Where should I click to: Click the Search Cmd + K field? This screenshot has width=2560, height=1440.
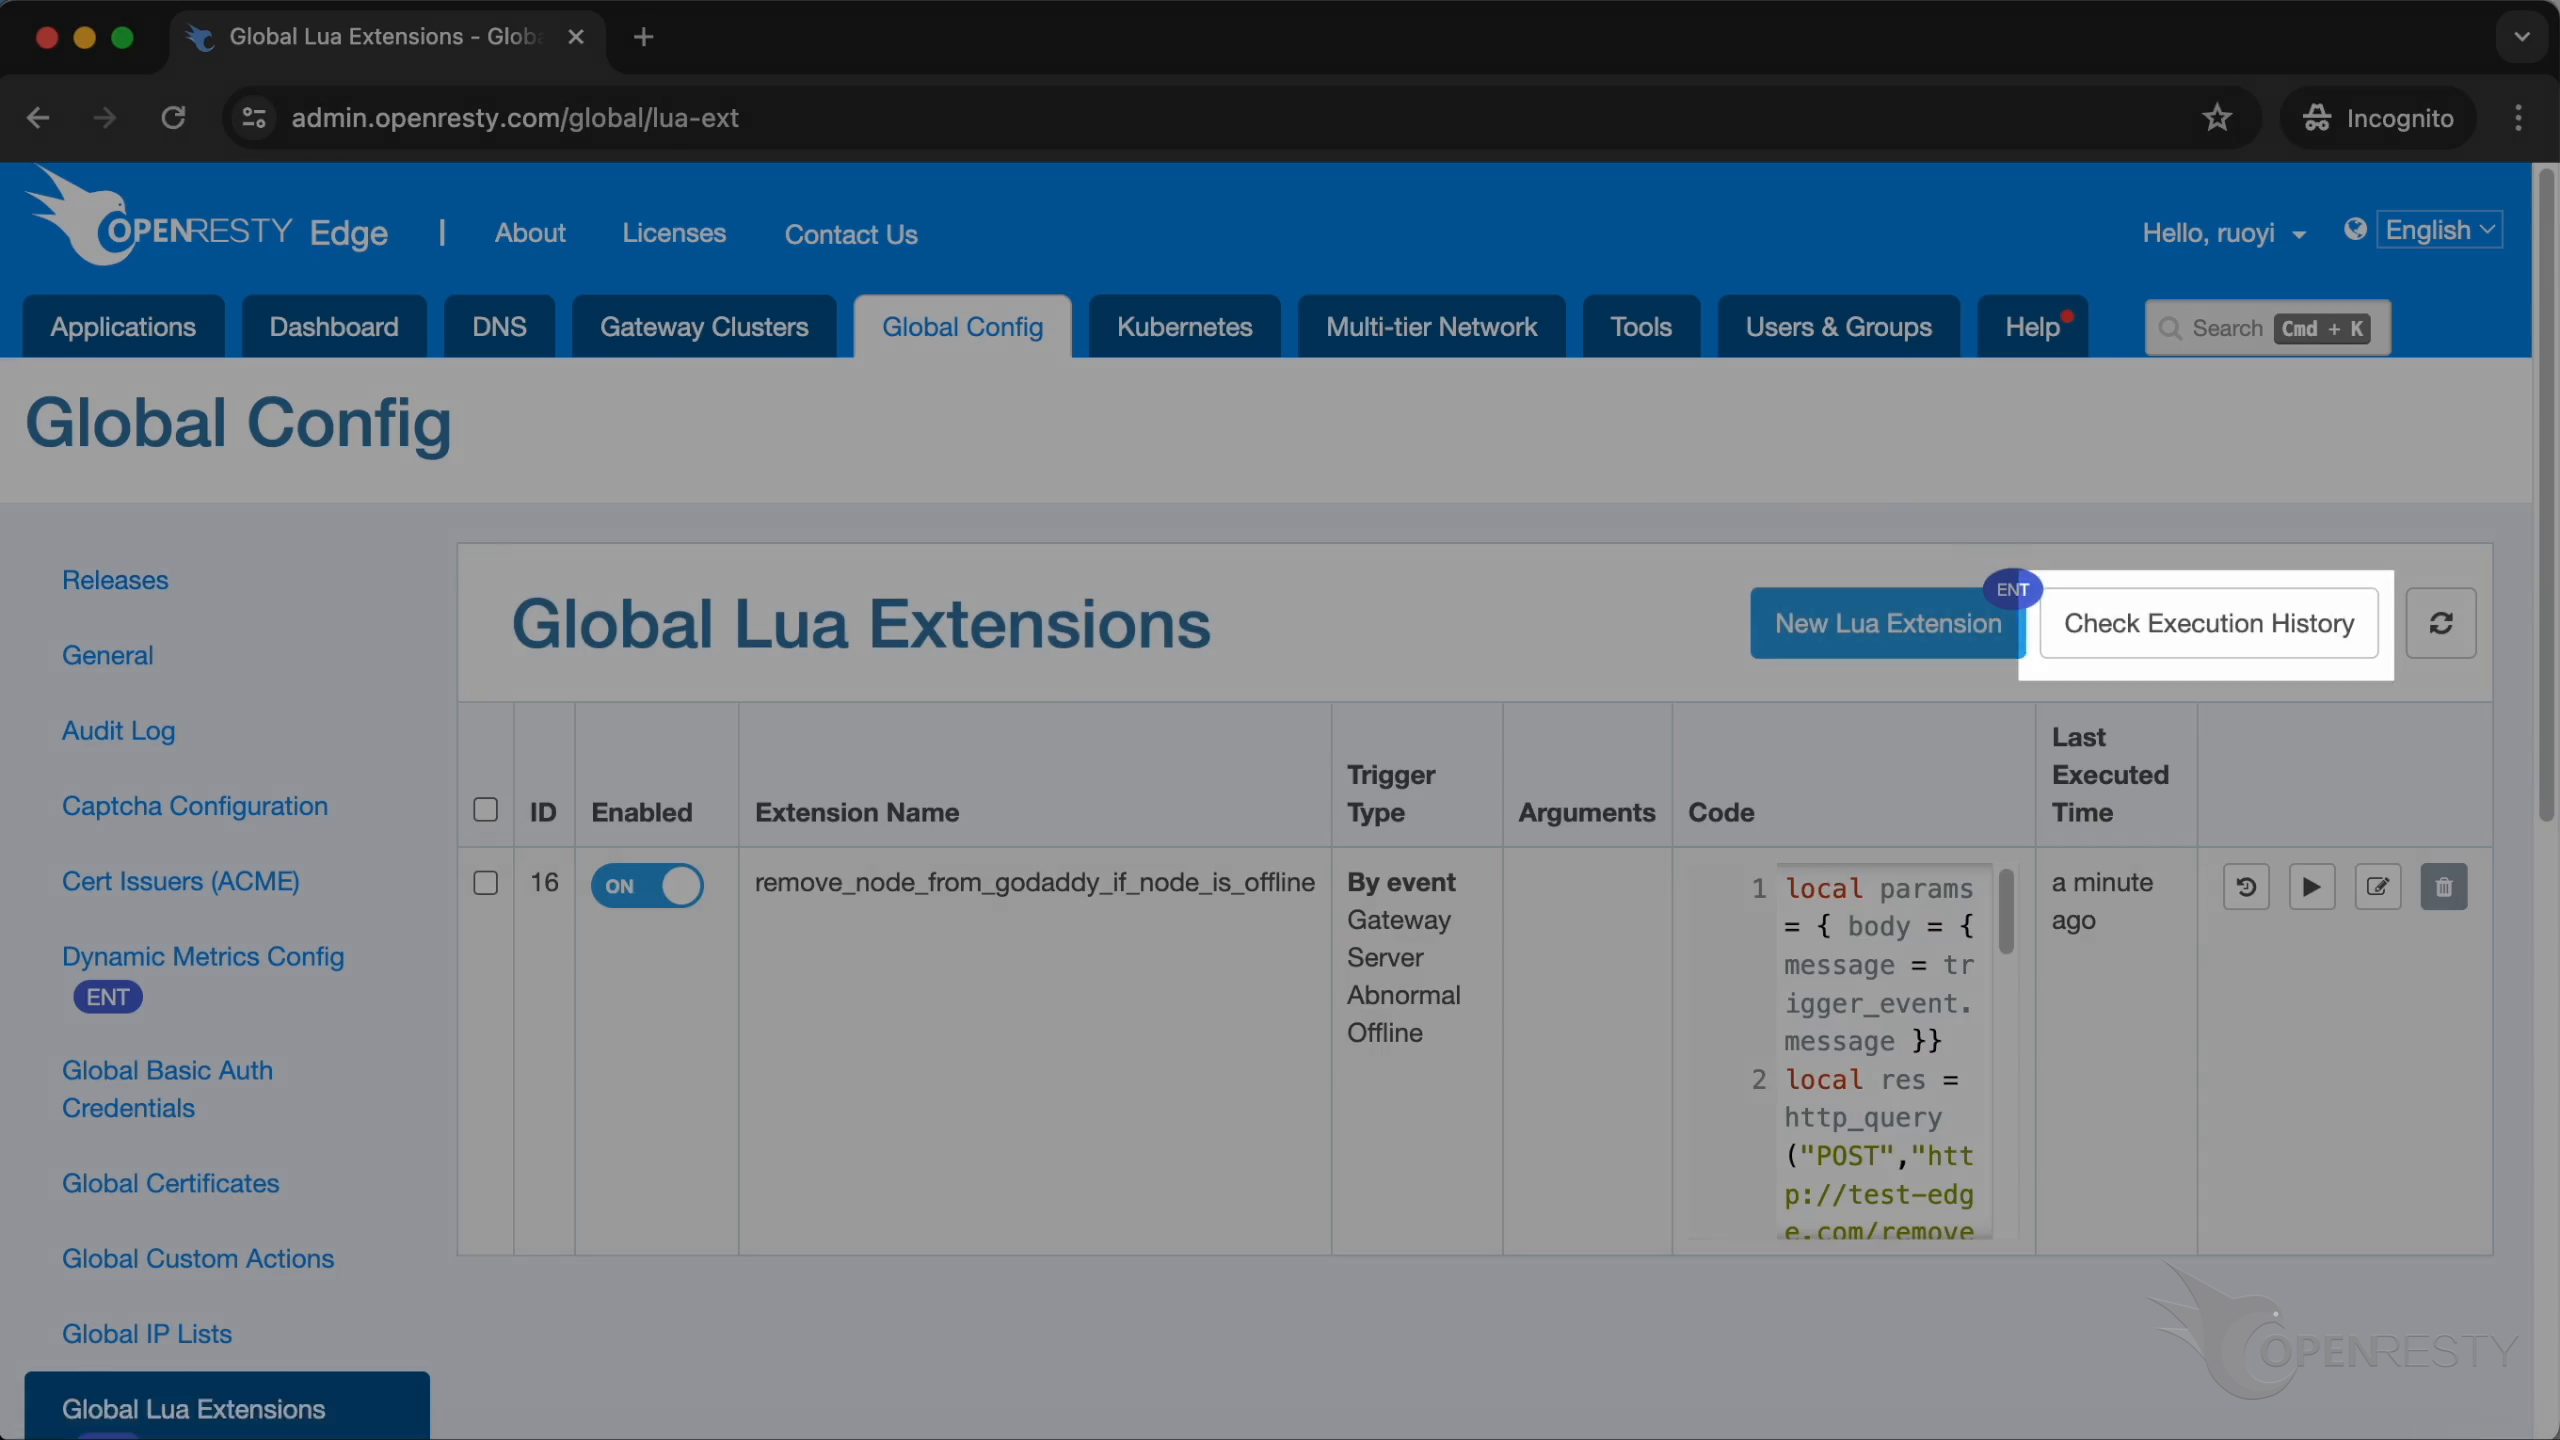2267,328
